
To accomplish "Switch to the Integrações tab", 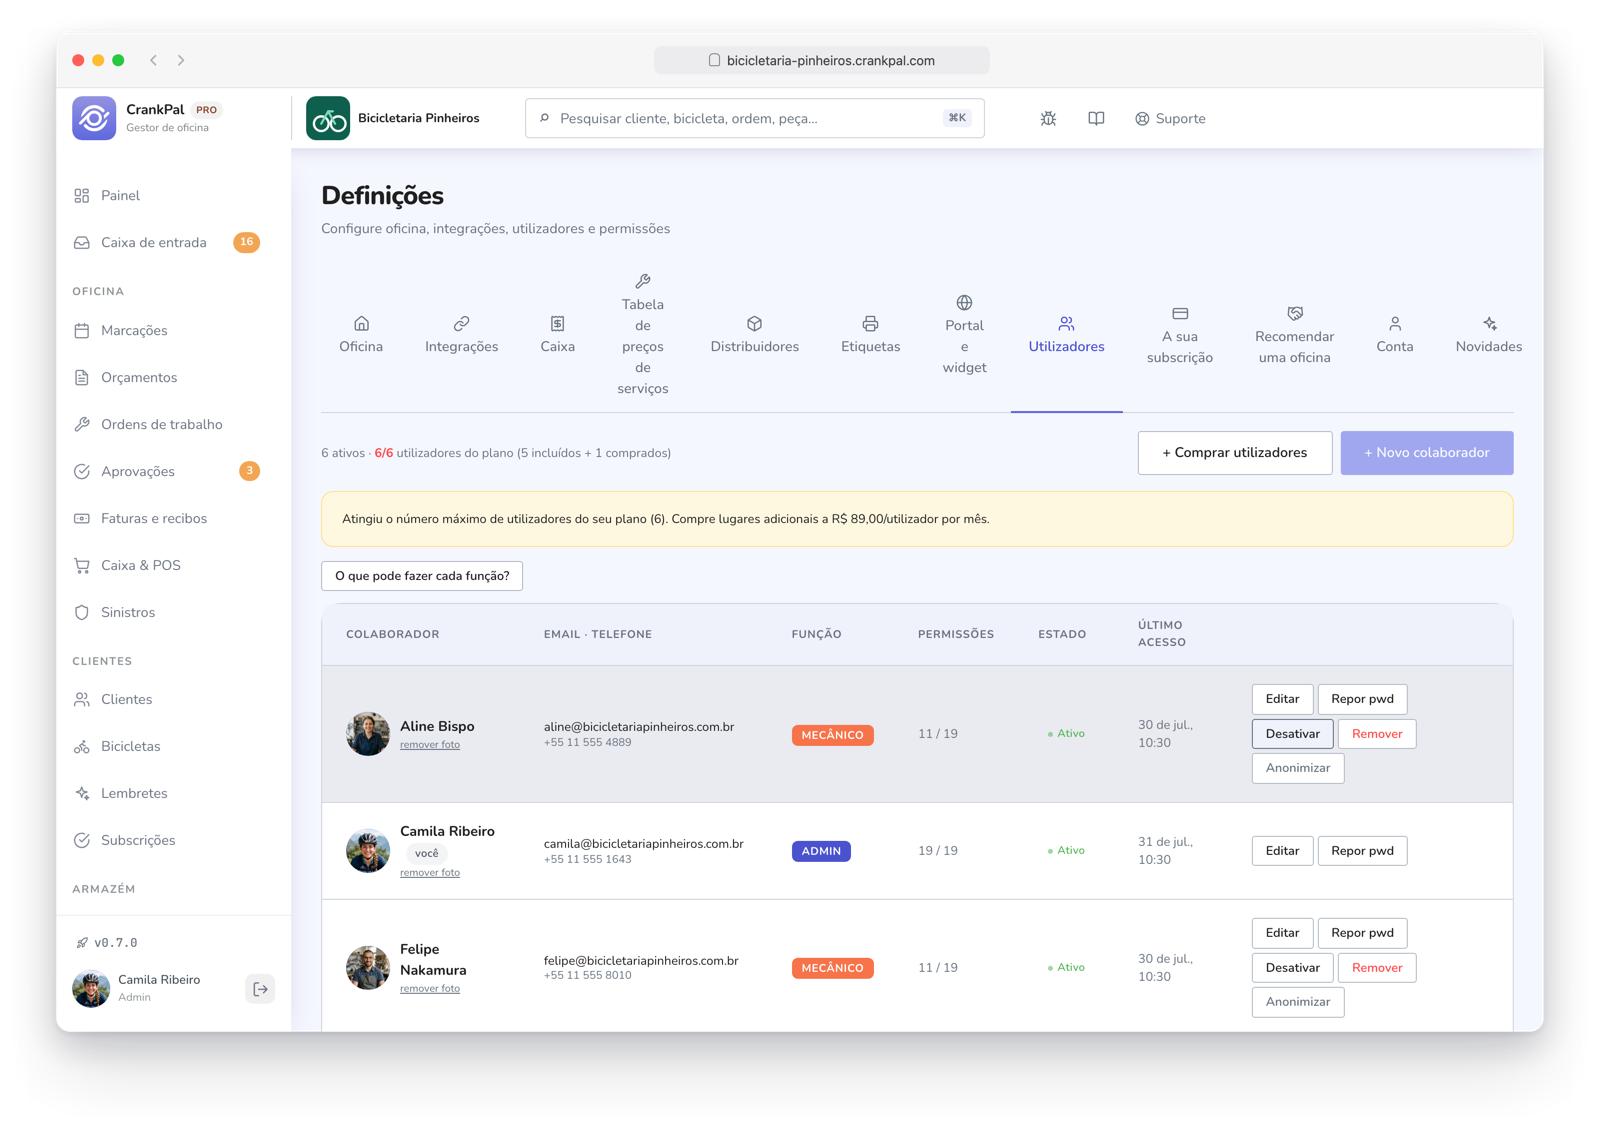I will (461, 335).
